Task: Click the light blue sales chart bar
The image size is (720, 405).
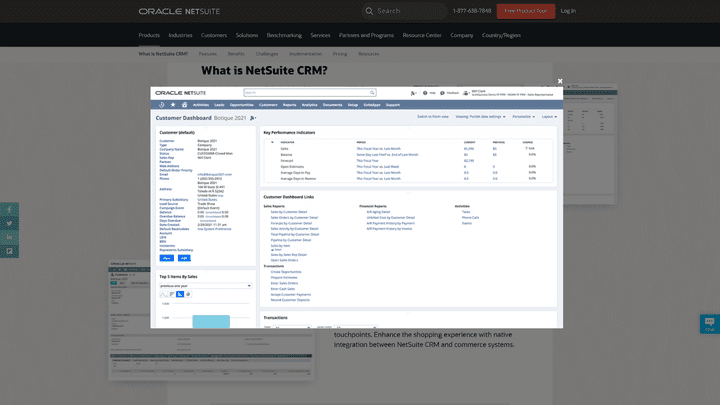Action: (211, 321)
